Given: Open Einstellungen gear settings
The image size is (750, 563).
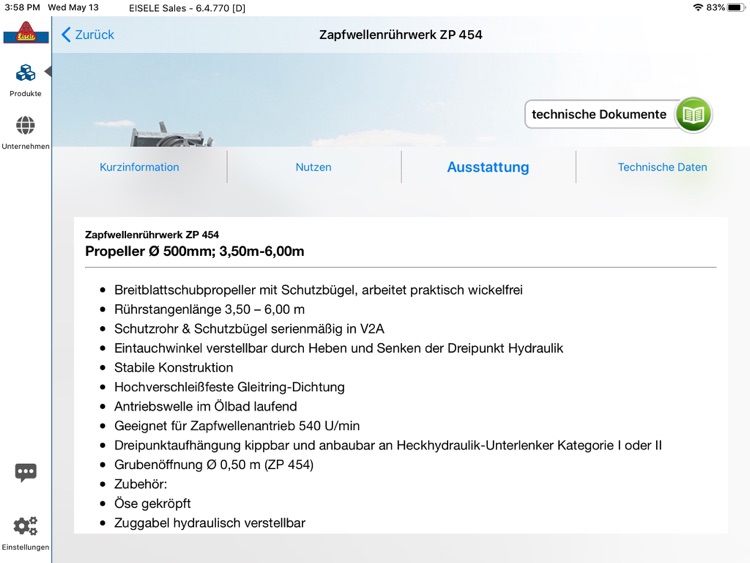Looking at the screenshot, I should (x=25, y=533).
